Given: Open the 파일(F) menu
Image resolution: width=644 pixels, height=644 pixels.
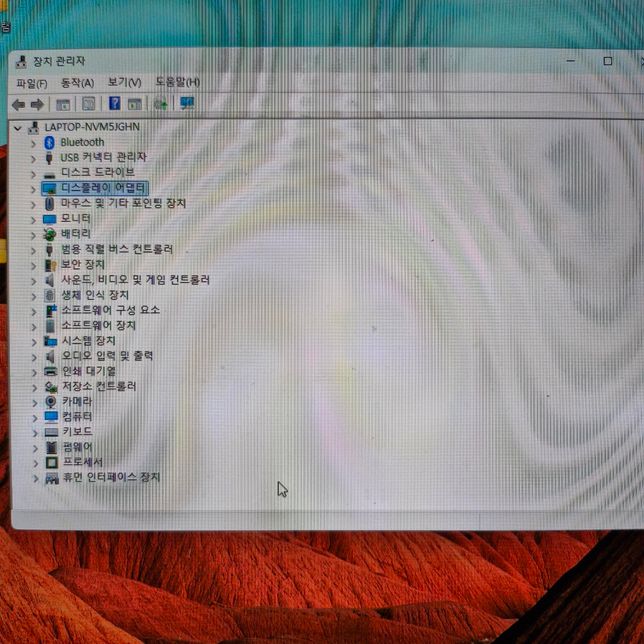Looking at the screenshot, I should pos(31,82).
